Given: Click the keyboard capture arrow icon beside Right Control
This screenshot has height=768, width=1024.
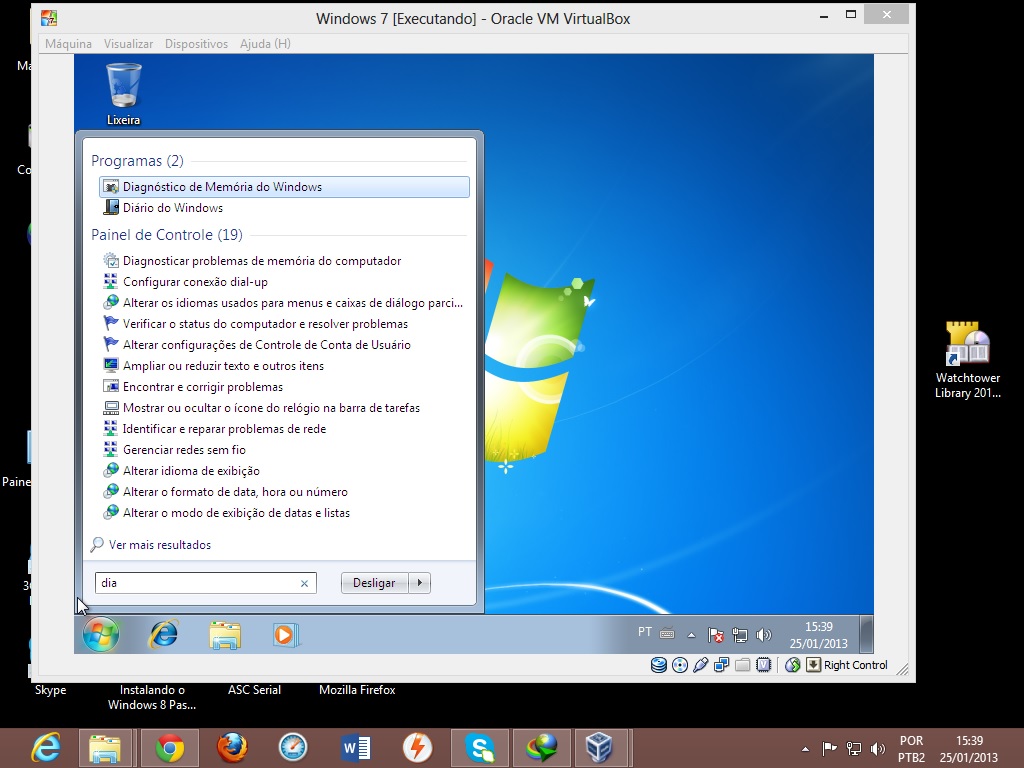Looking at the screenshot, I should tap(813, 665).
